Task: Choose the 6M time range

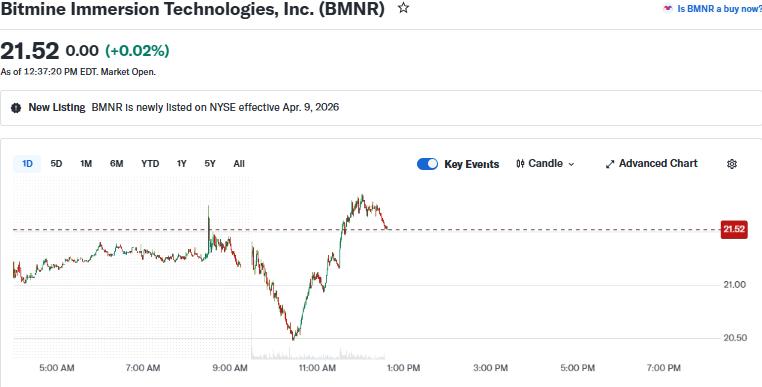Action: click(117, 164)
